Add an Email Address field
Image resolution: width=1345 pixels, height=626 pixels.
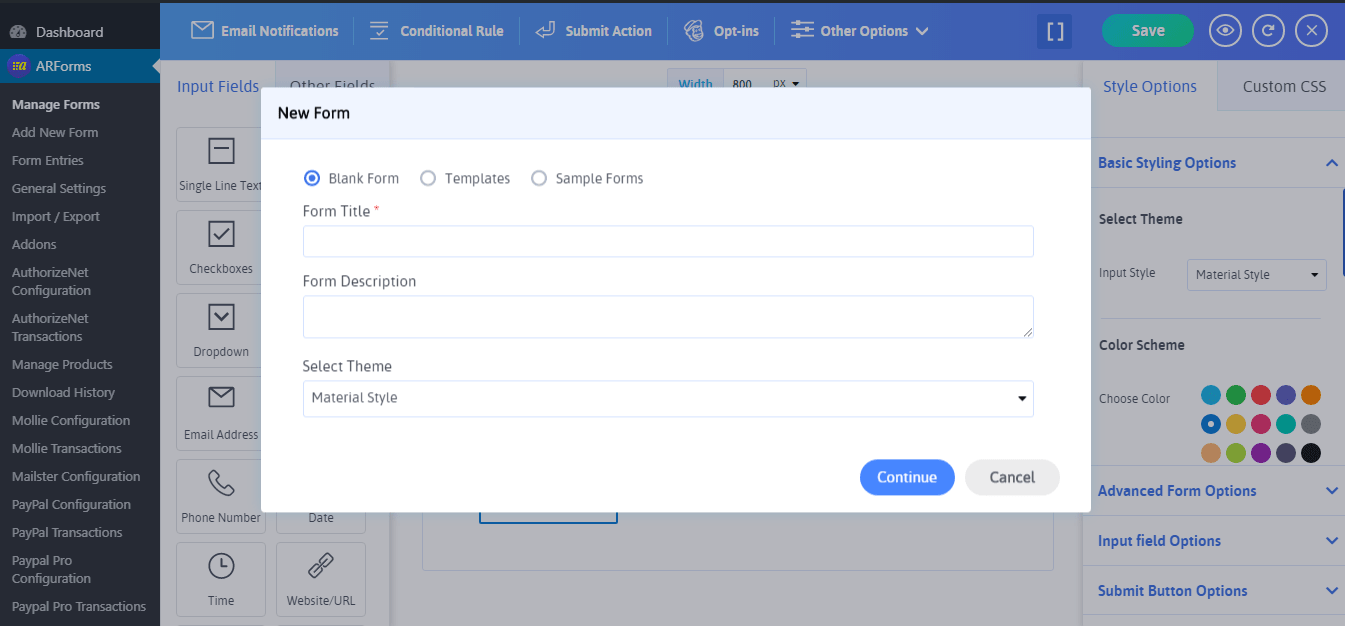click(221, 412)
